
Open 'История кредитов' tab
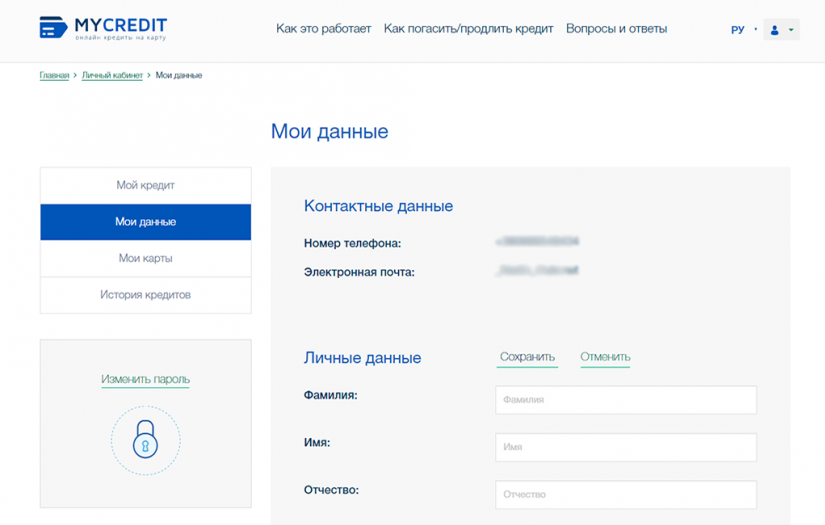pos(146,295)
